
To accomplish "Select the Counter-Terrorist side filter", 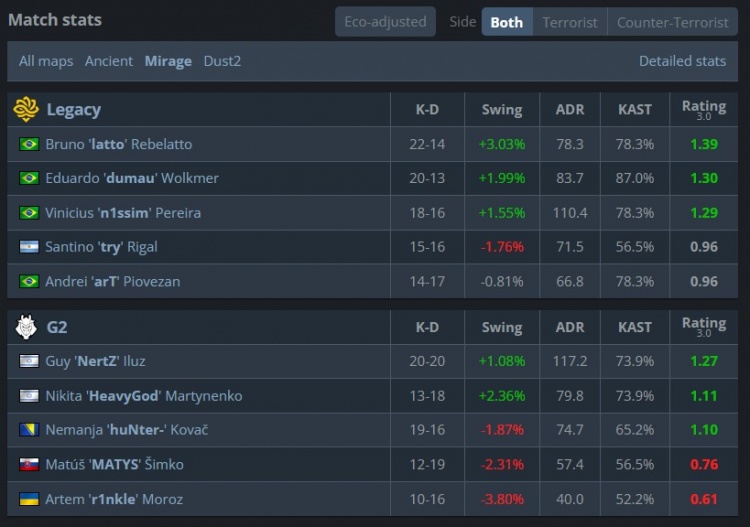I will pyautogui.click(x=673, y=22).
